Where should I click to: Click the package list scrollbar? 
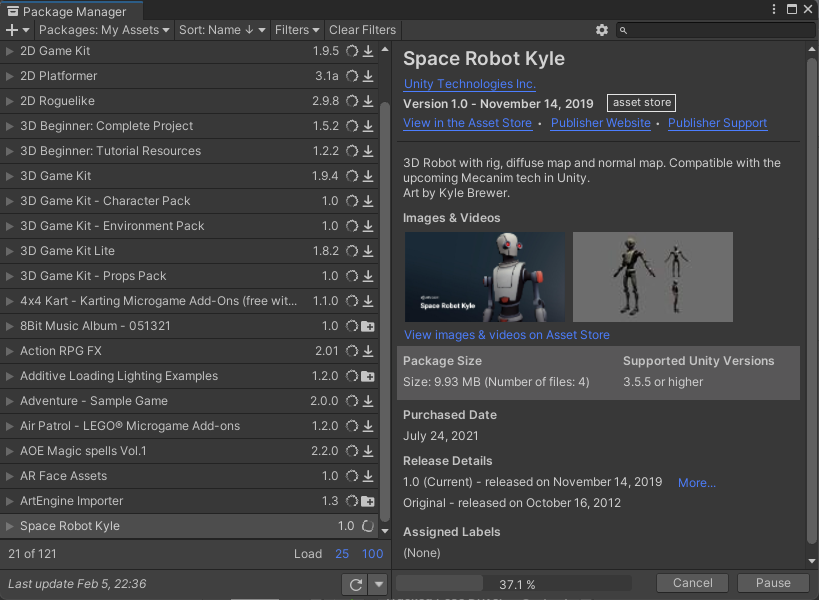point(385,312)
